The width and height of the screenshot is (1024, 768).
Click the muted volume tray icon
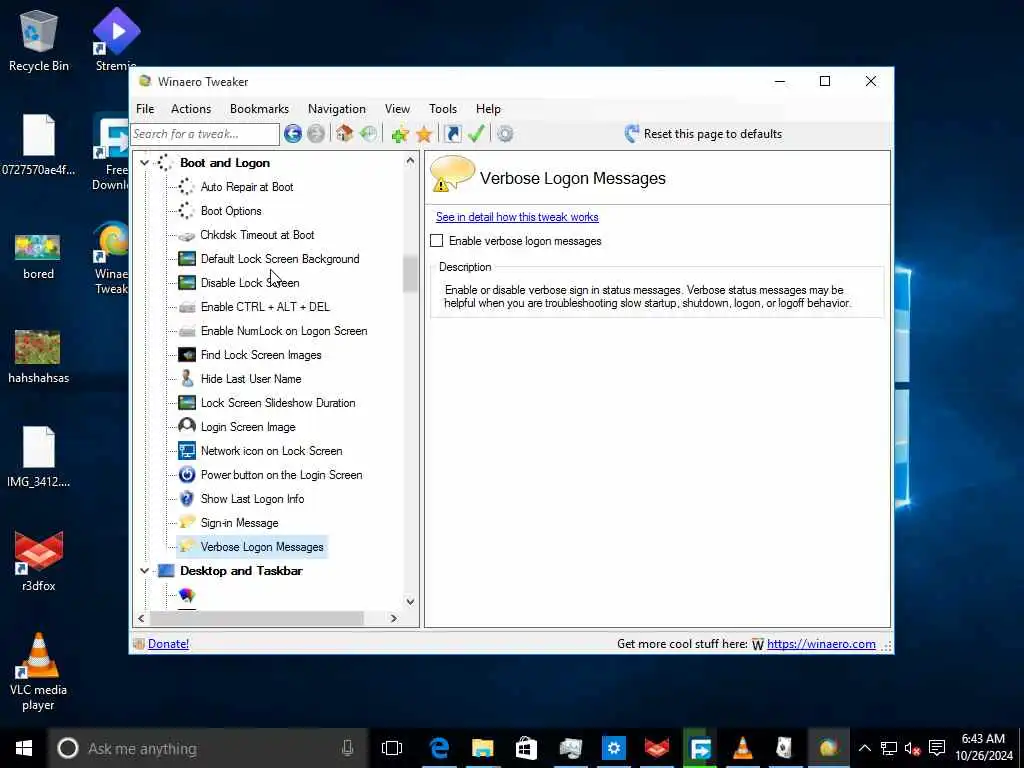pyautogui.click(x=912, y=748)
